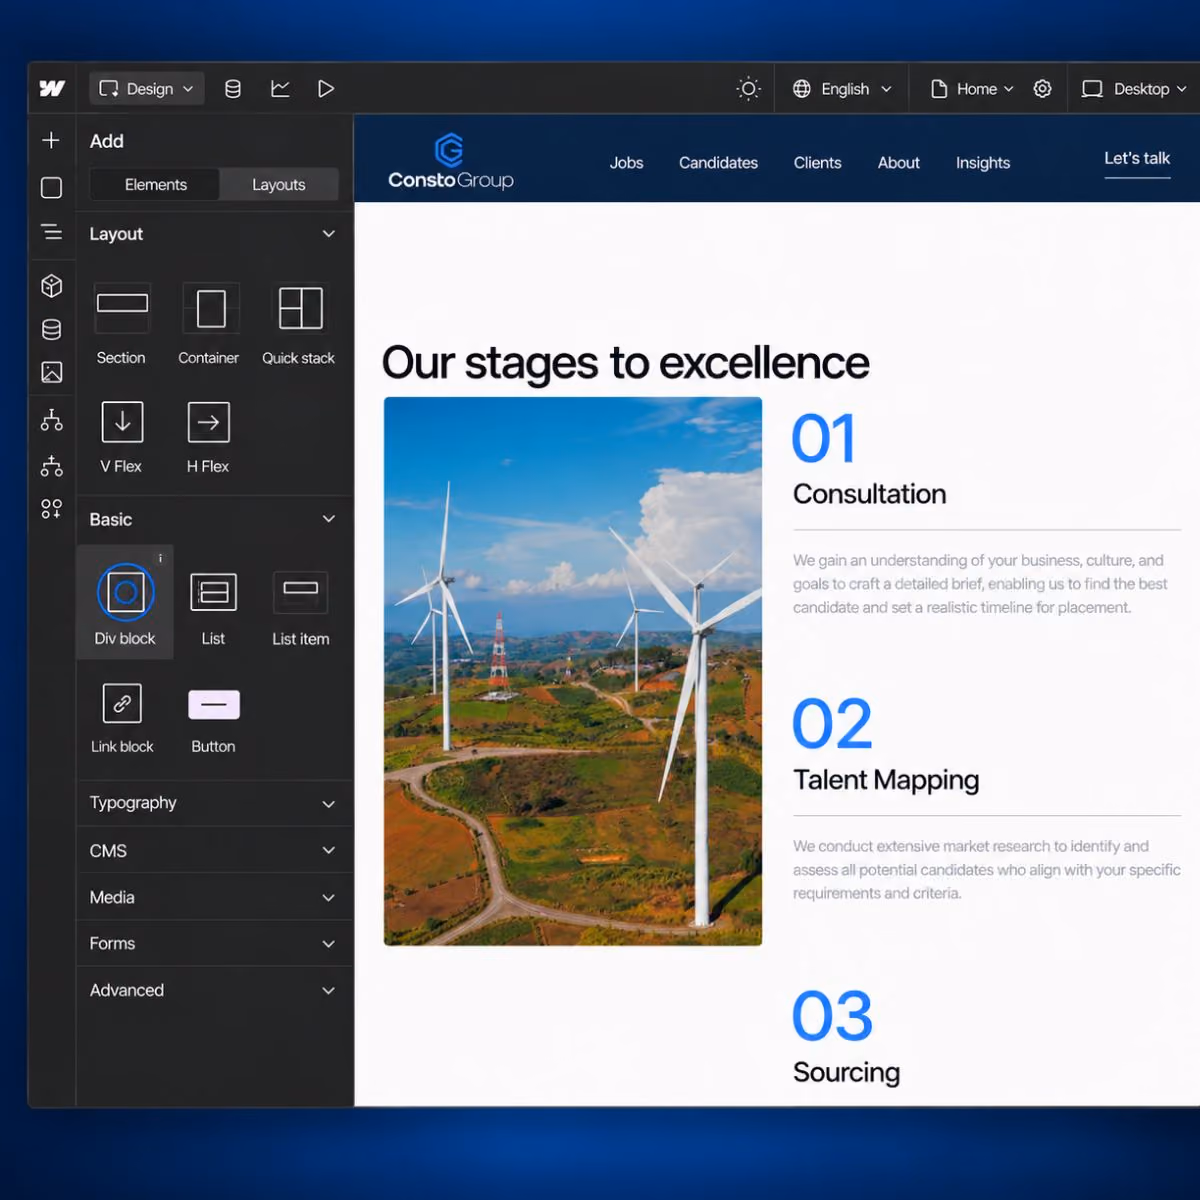Select the Consultation heading
The image size is (1200, 1200).
point(869,494)
